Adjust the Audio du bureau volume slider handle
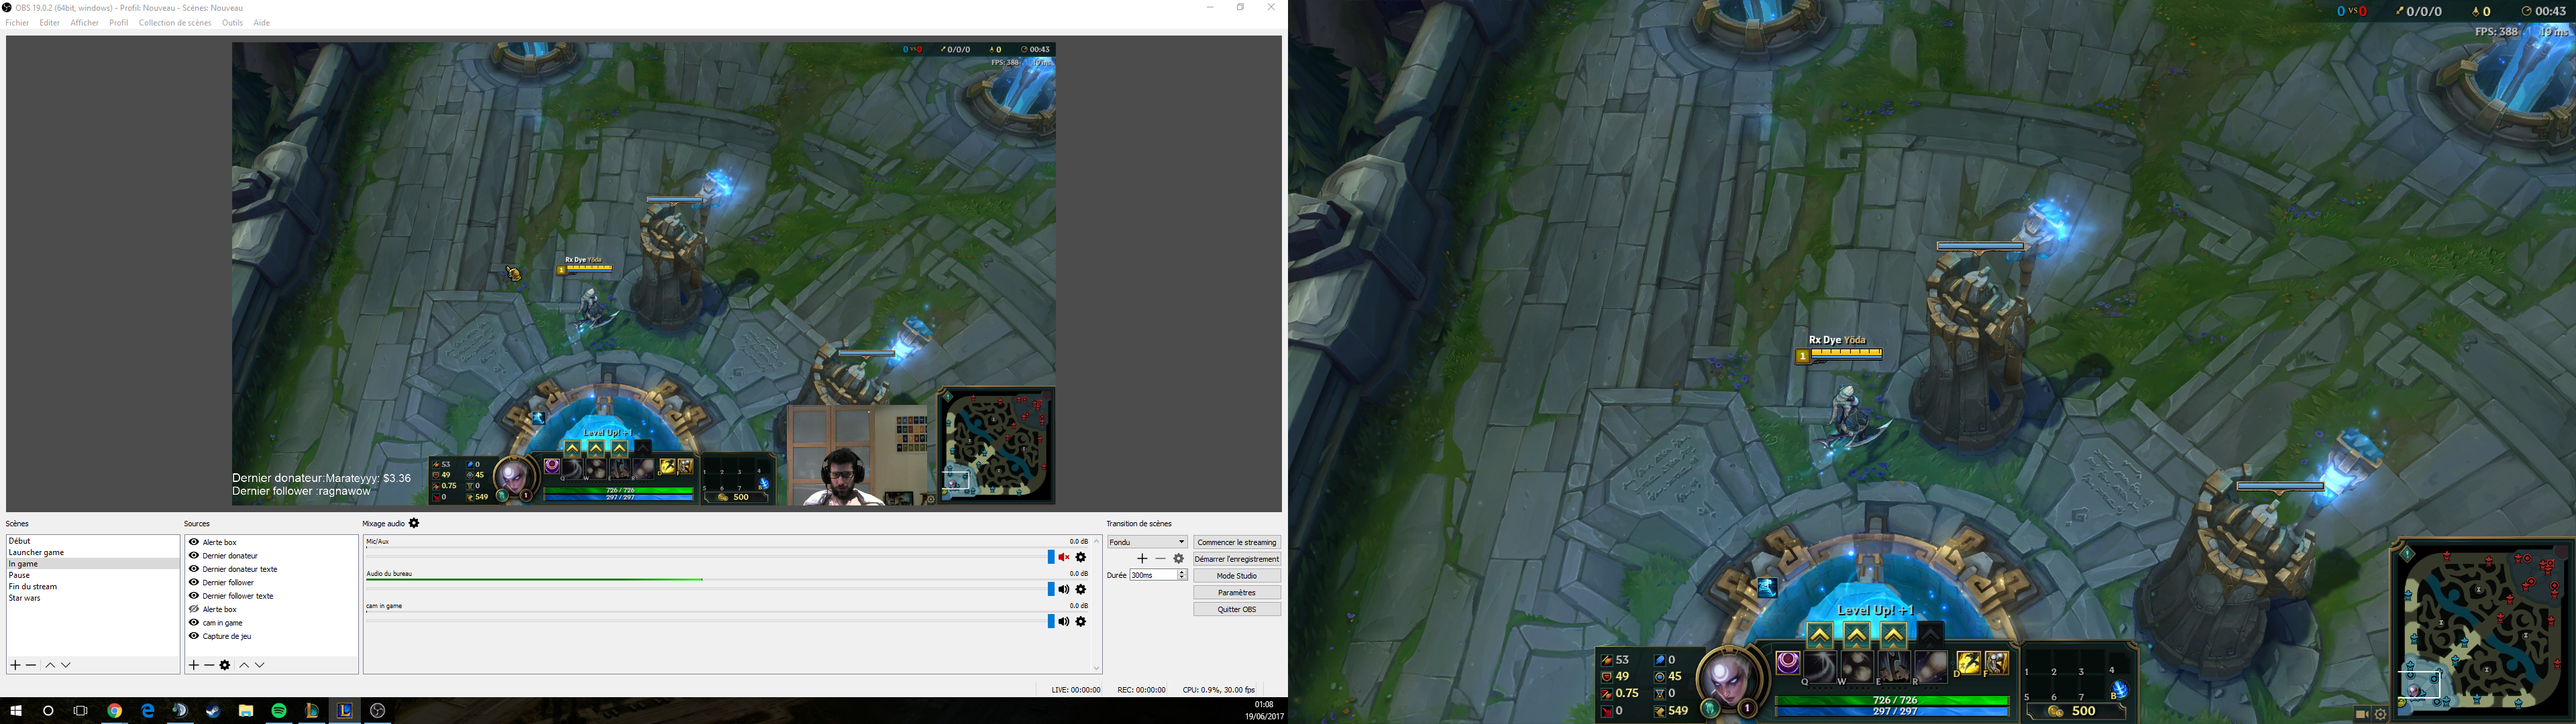The height and width of the screenshot is (724, 2576). 1051,589
